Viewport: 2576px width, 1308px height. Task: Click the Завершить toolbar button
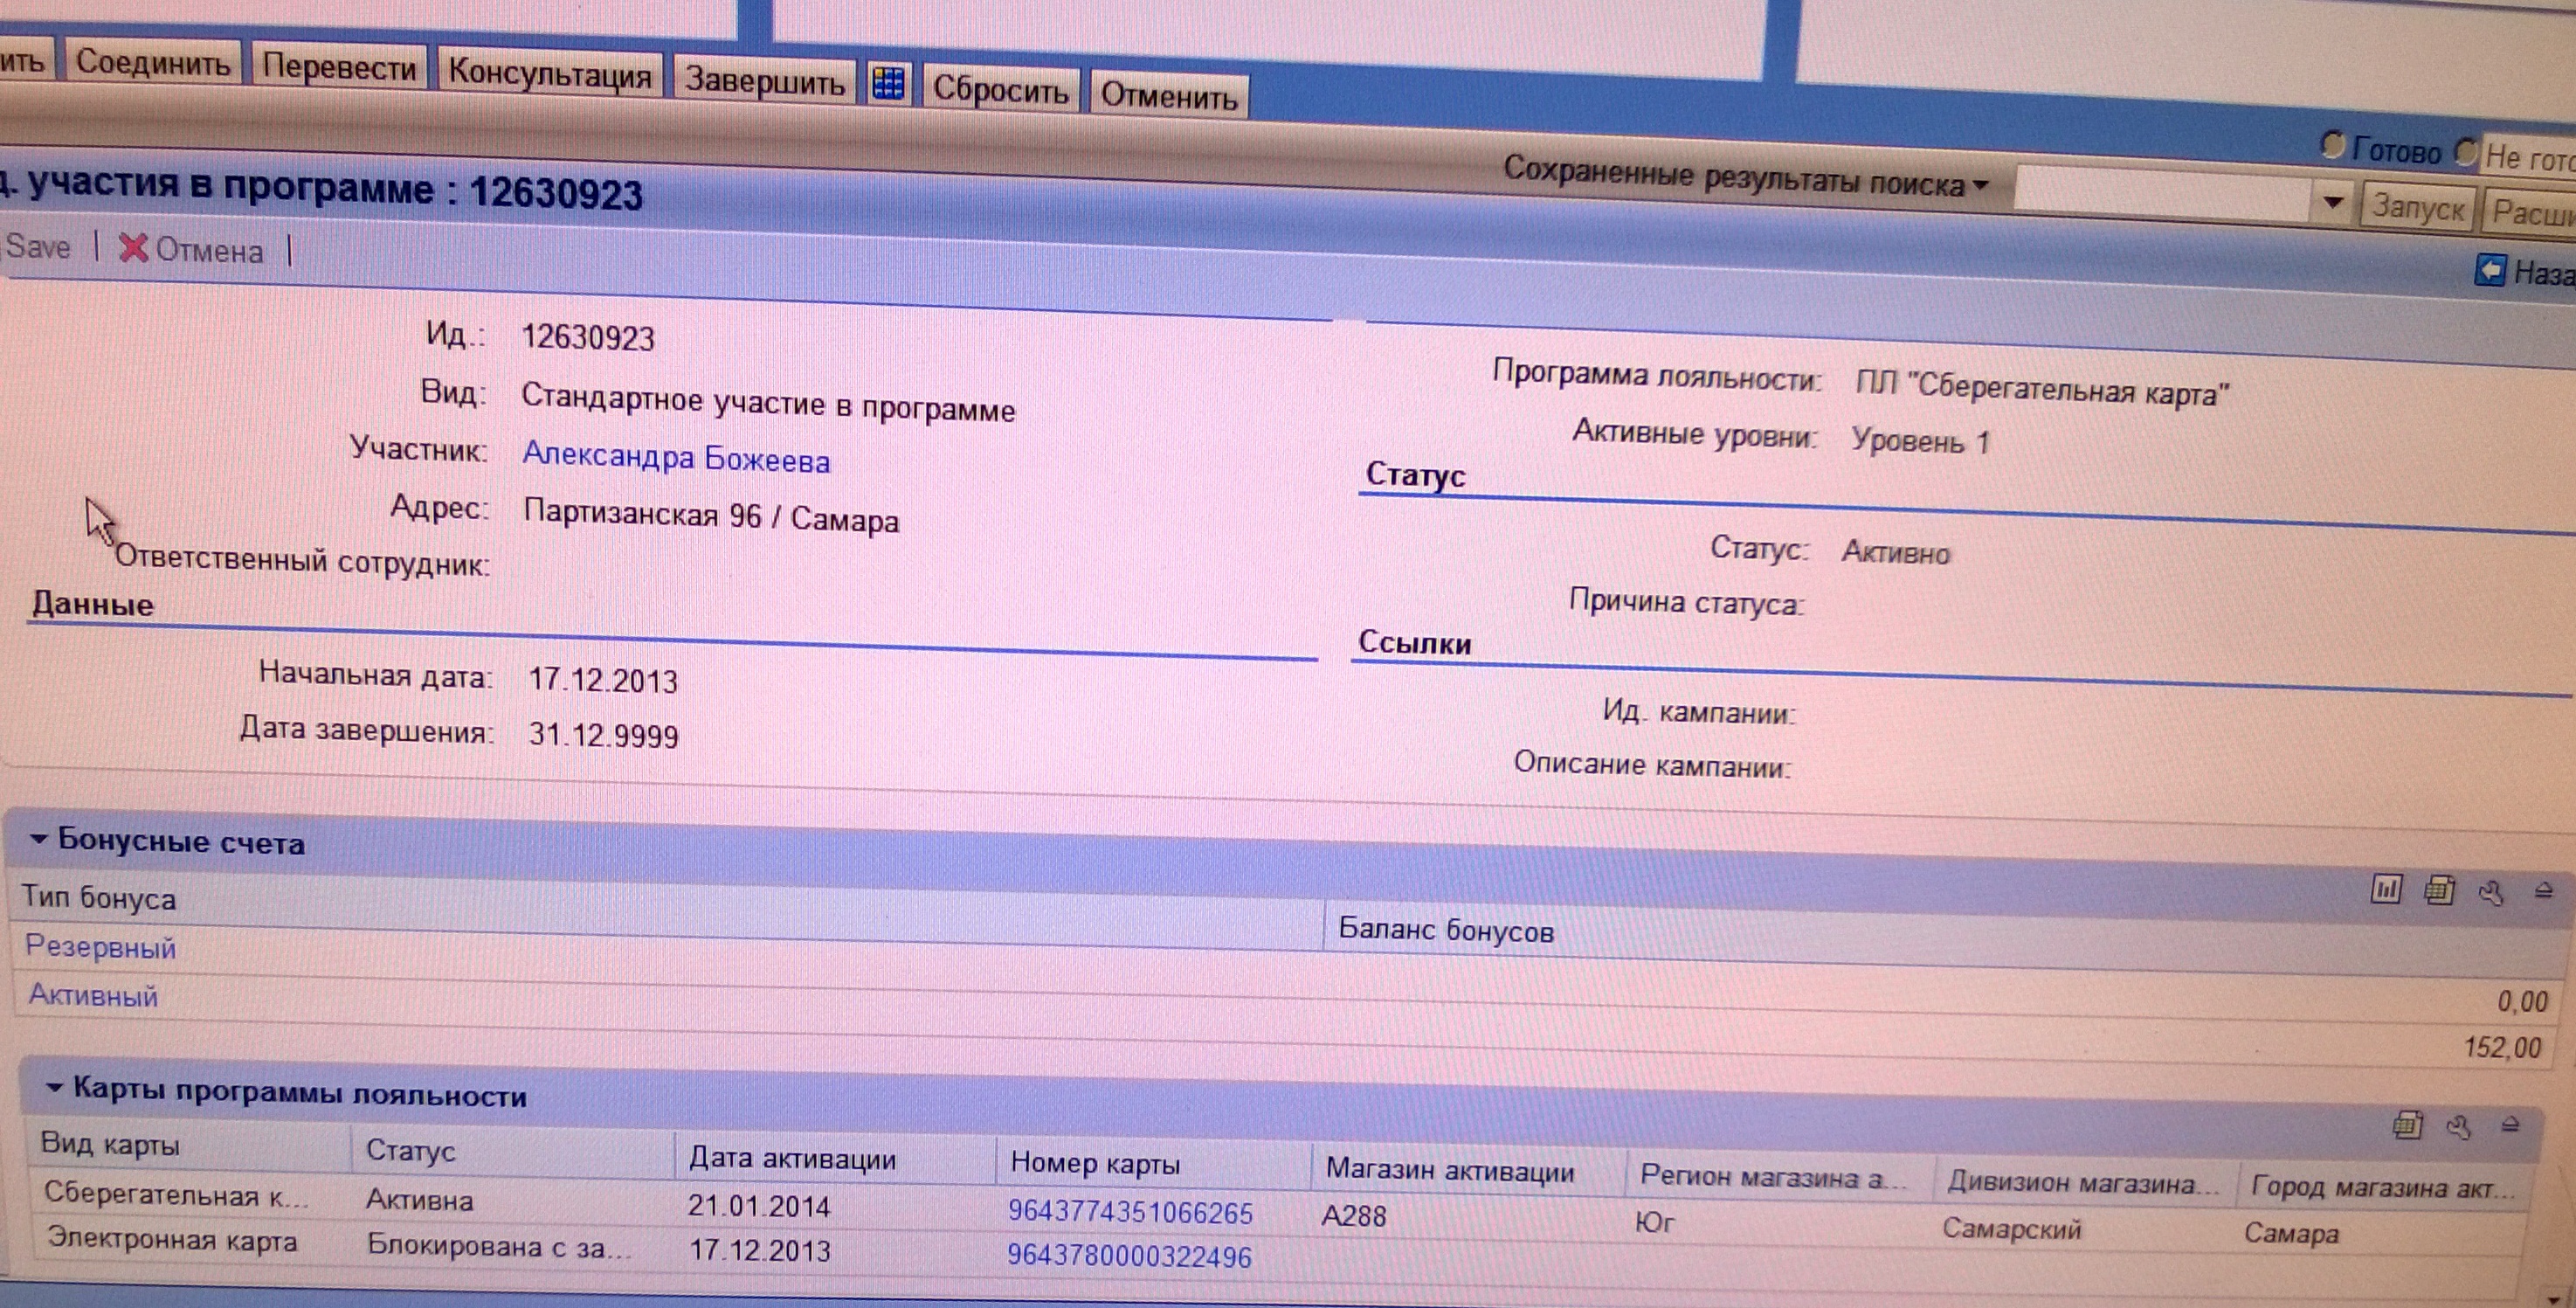(764, 80)
